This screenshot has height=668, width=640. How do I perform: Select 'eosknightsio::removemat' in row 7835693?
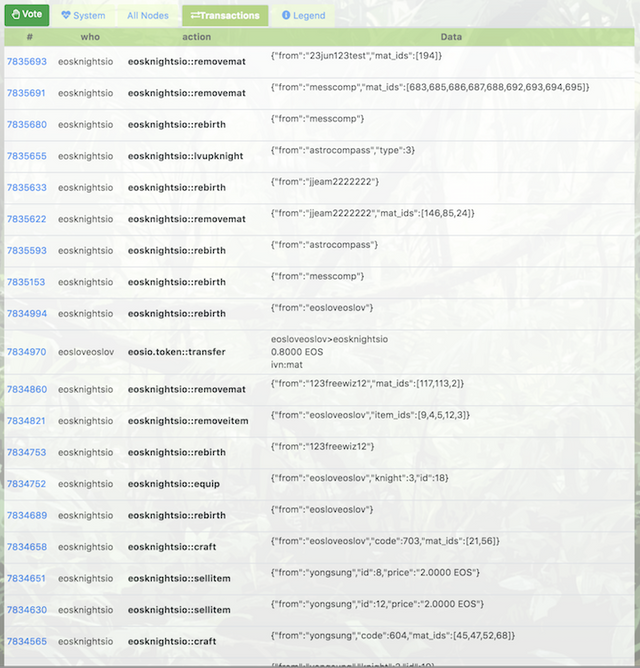point(187,61)
